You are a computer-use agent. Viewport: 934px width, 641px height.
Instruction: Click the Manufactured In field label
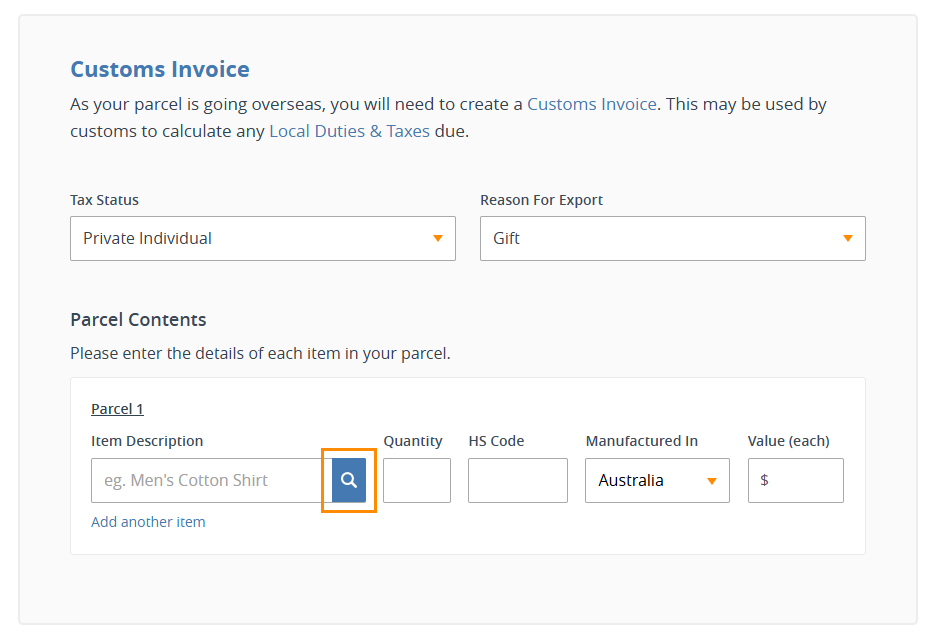click(x=642, y=441)
